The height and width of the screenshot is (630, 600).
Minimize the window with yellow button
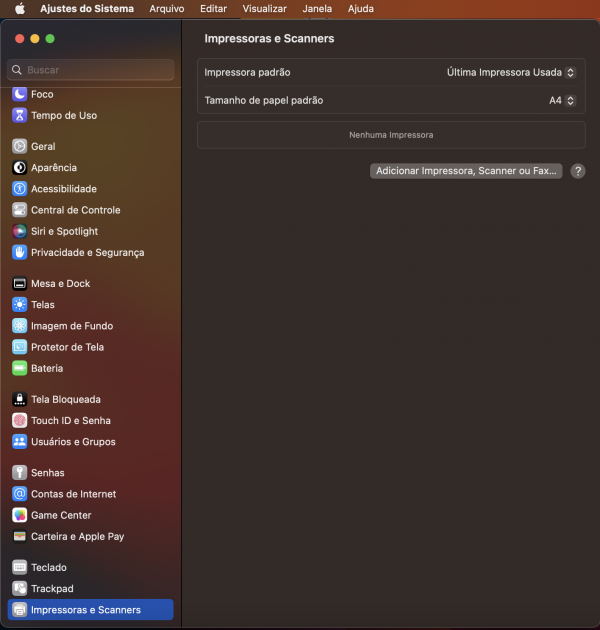point(35,39)
